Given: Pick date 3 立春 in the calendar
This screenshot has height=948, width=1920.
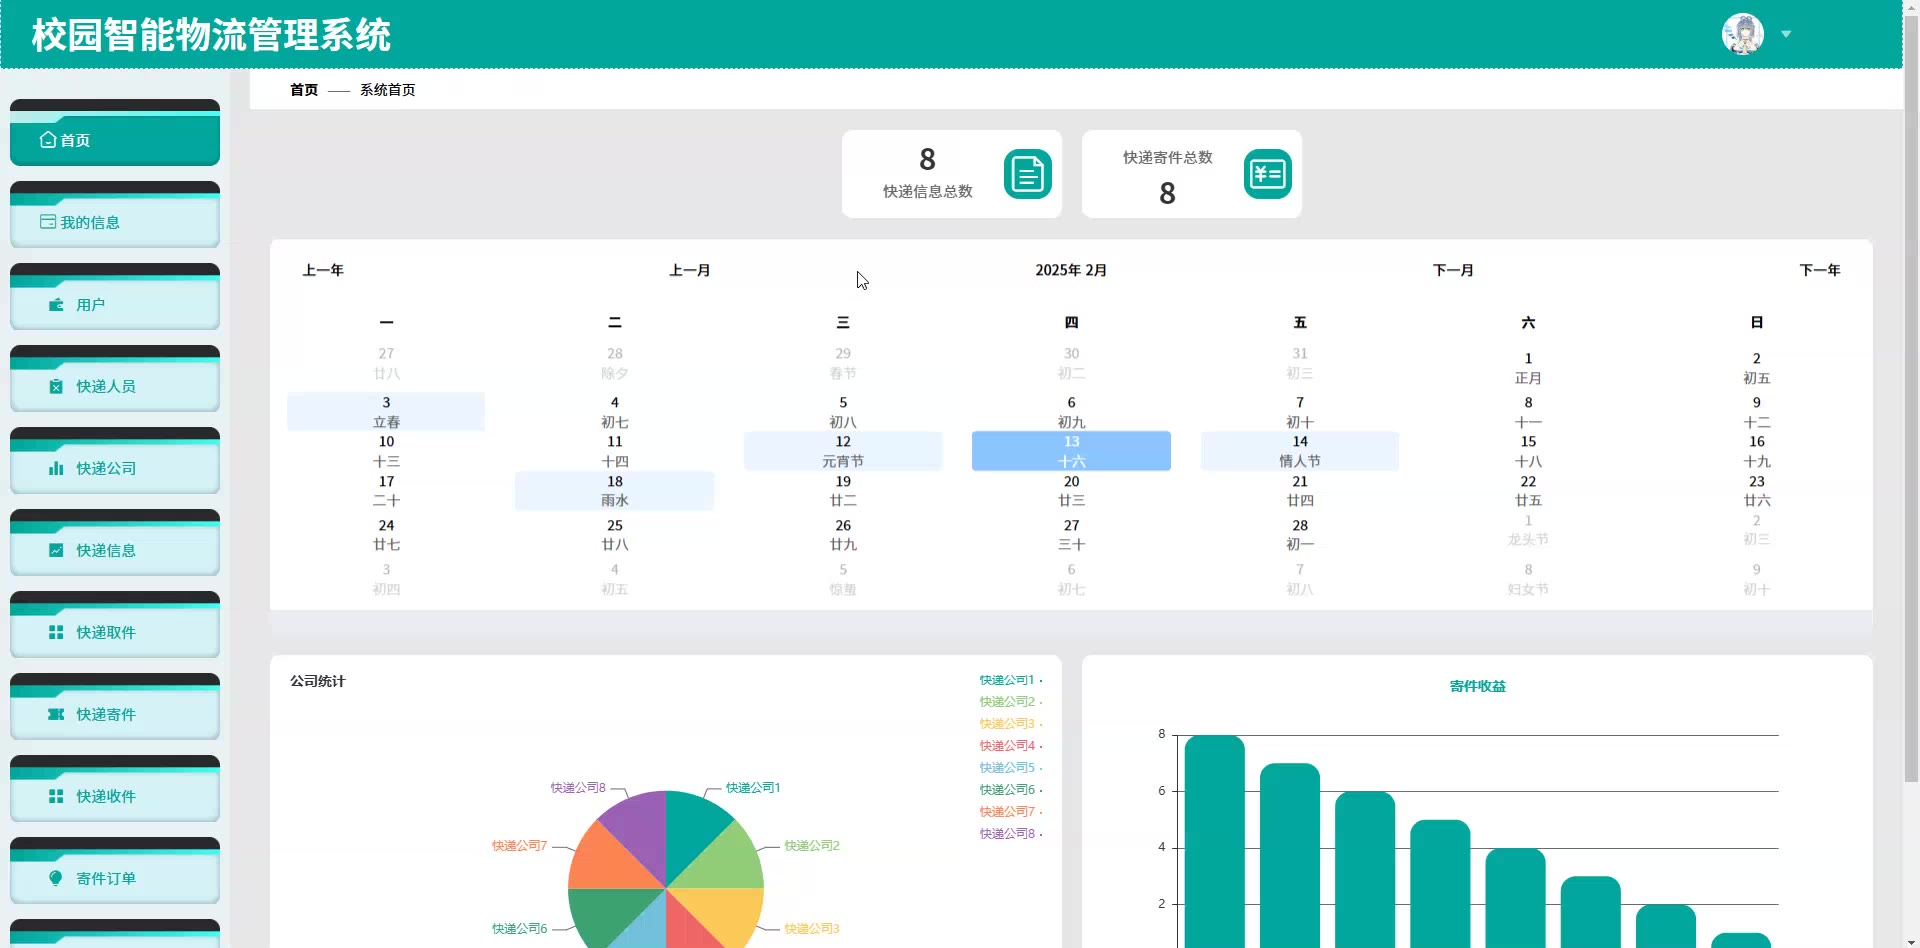Looking at the screenshot, I should (x=386, y=412).
